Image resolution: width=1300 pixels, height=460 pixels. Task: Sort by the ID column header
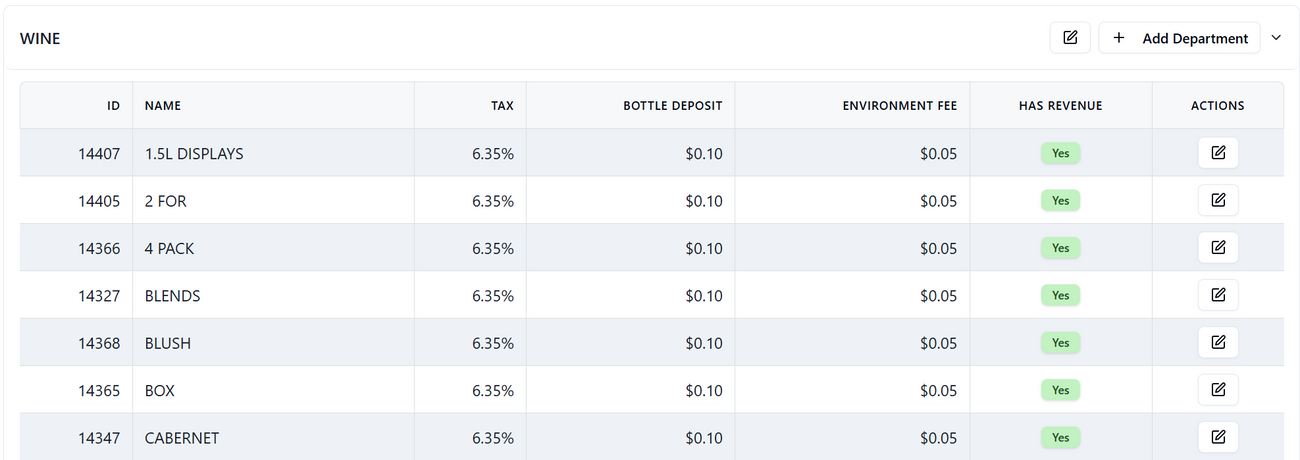[x=113, y=105]
